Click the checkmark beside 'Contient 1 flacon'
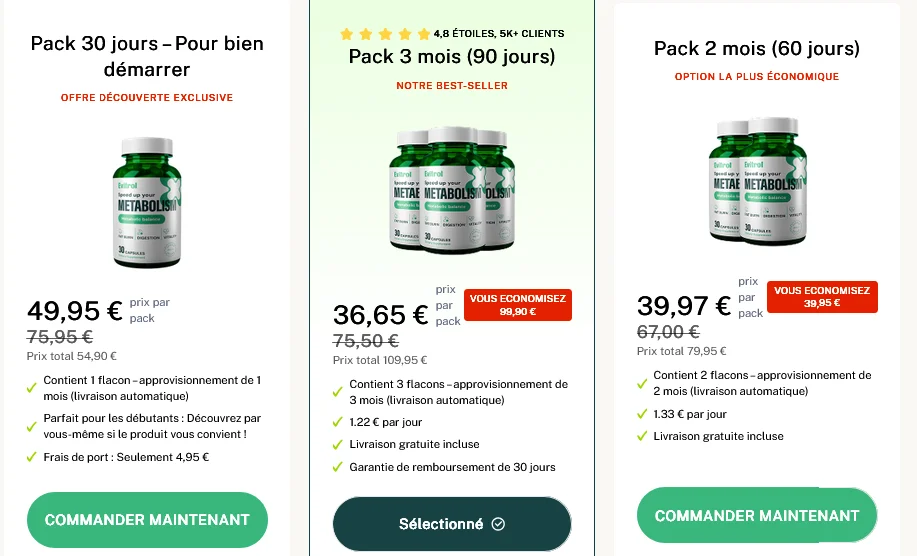This screenshot has width=917, height=556. point(32,382)
